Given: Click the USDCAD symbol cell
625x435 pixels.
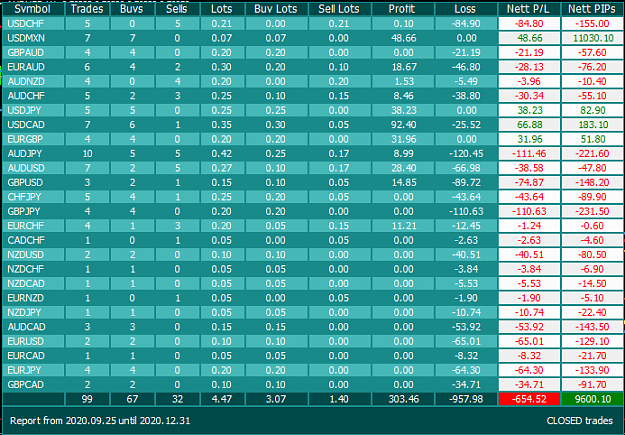Looking at the screenshot, I should click(x=33, y=125).
